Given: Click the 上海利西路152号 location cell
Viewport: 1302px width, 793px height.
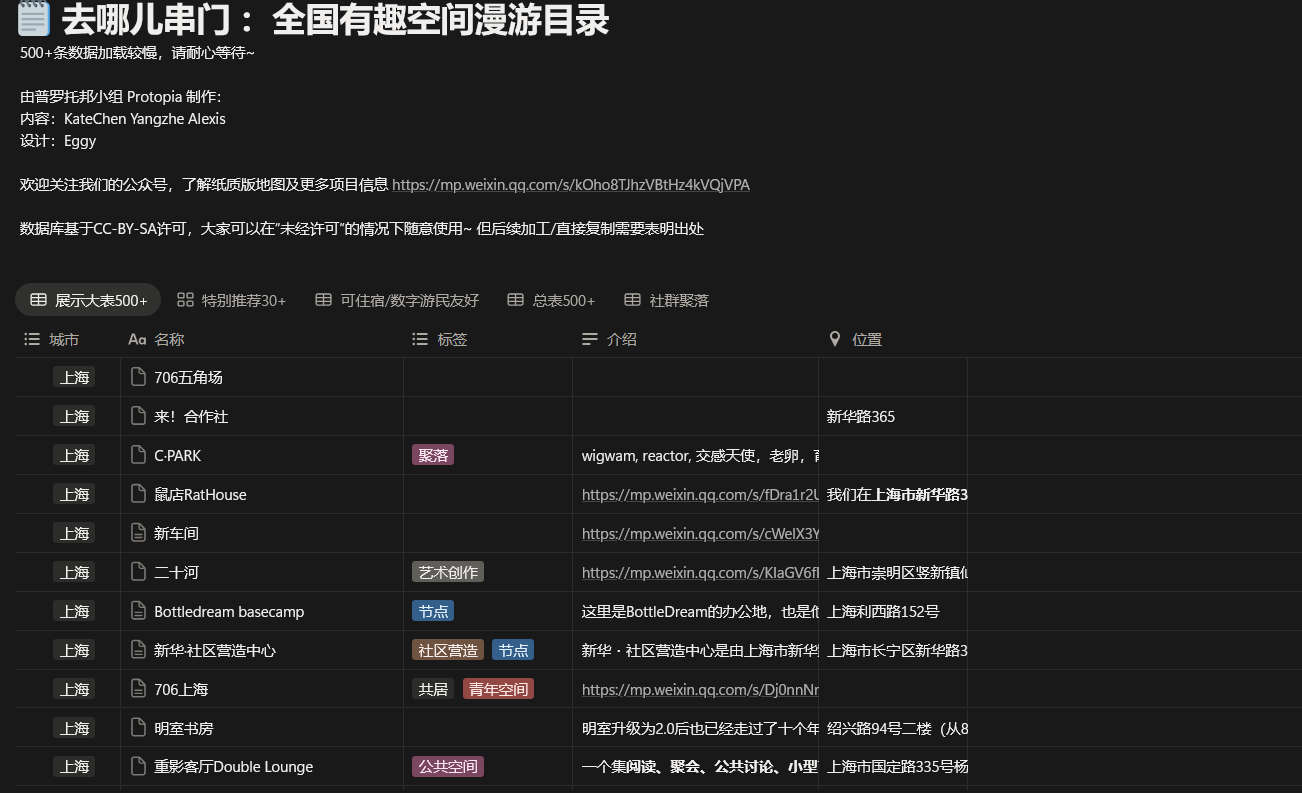Looking at the screenshot, I should (893, 611).
